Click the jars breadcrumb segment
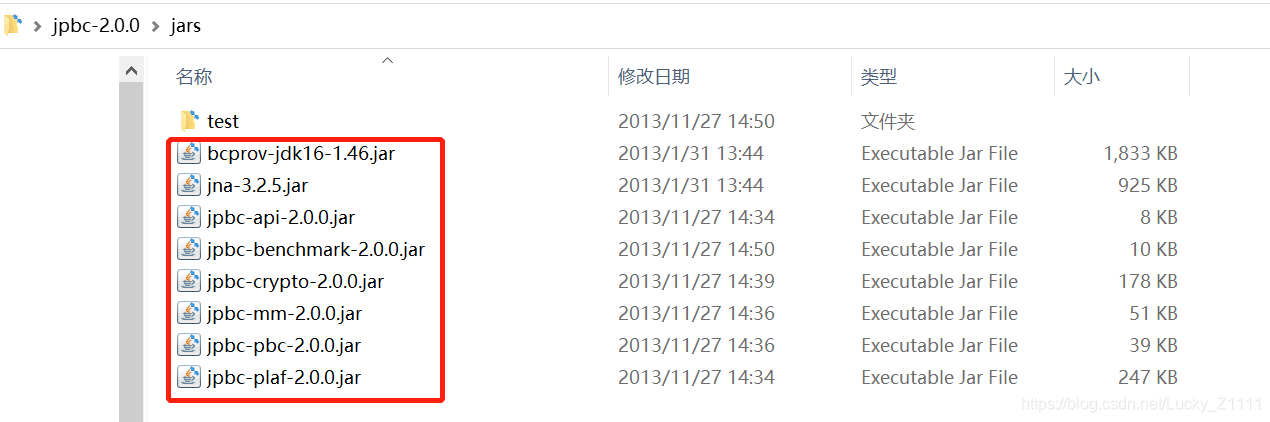The height and width of the screenshot is (422, 1270). coord(186,25)
